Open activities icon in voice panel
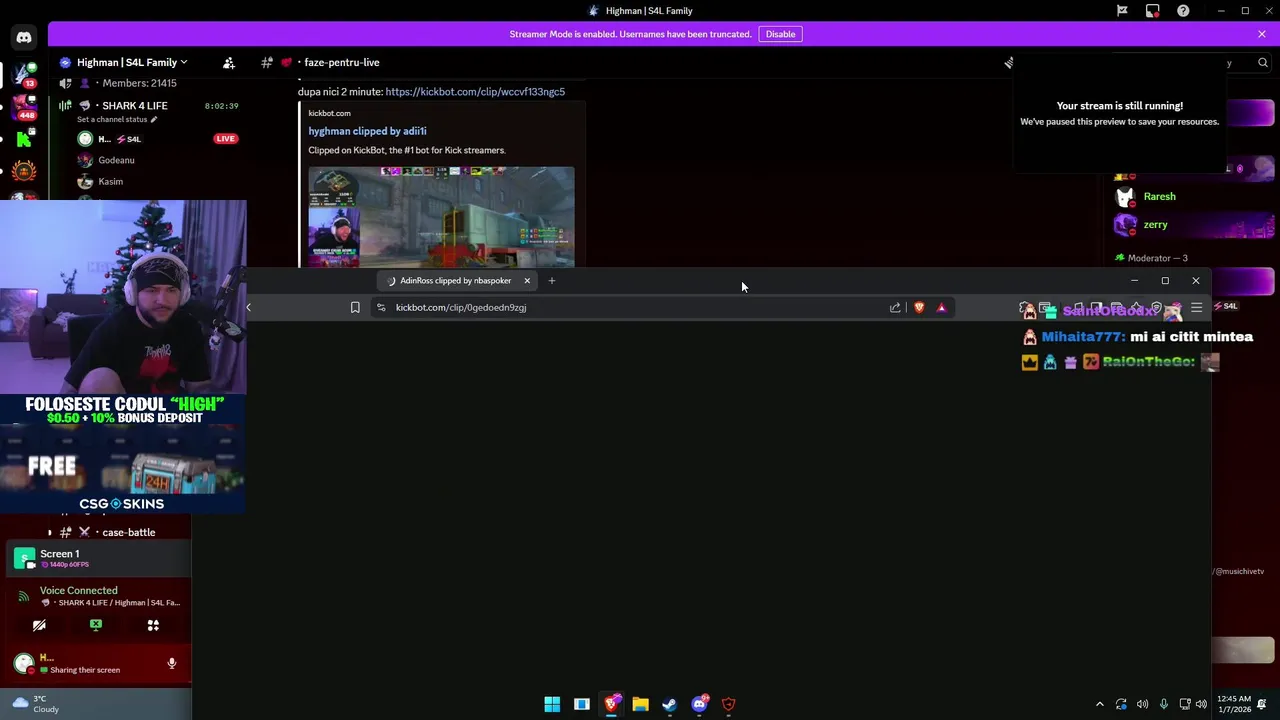Screen dimensions: 1280x720 tap(153, 625)
